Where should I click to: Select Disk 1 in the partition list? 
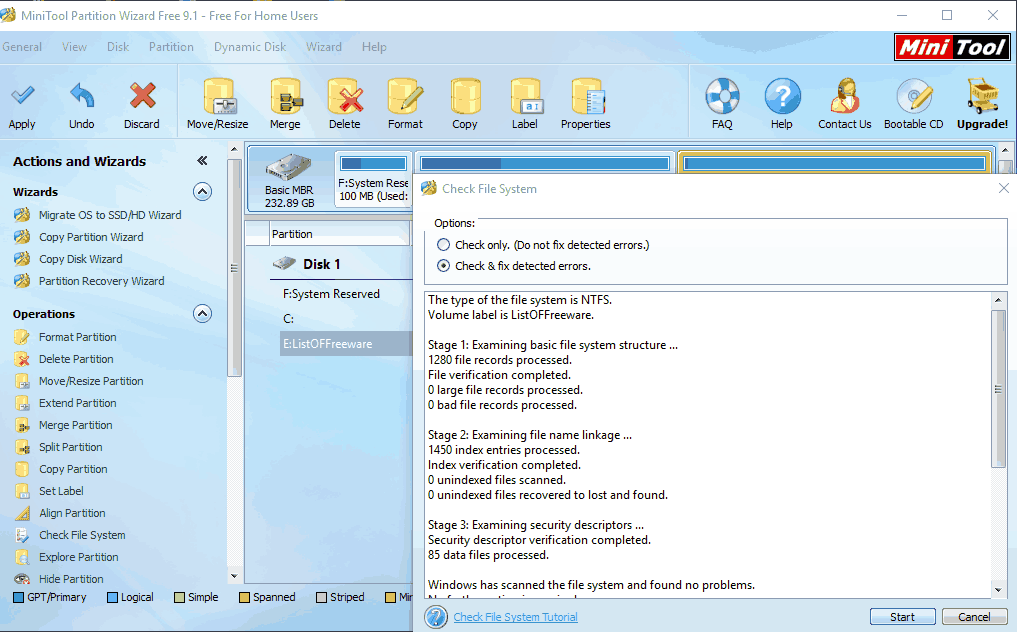[x=322, y=264]
